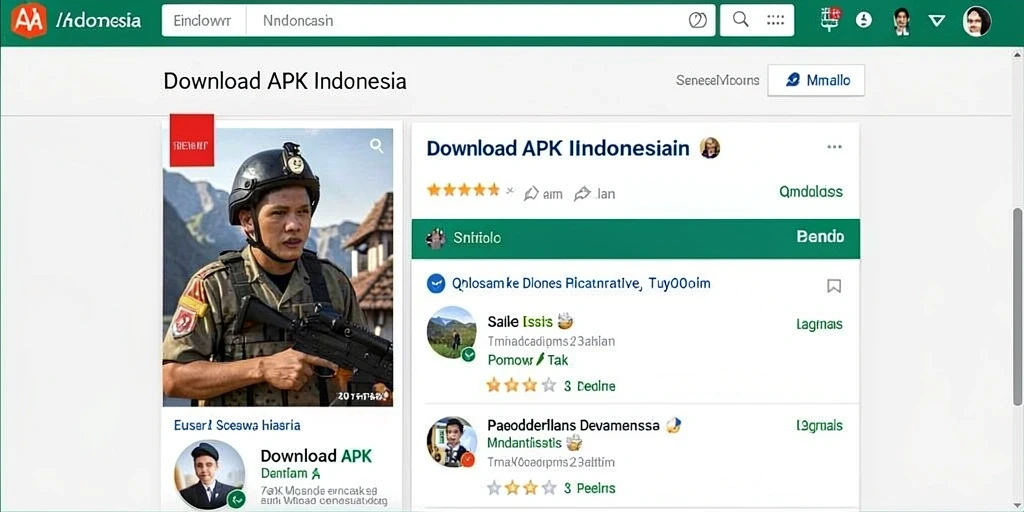Click star rating above 3 Deaine

pos(521,385)
